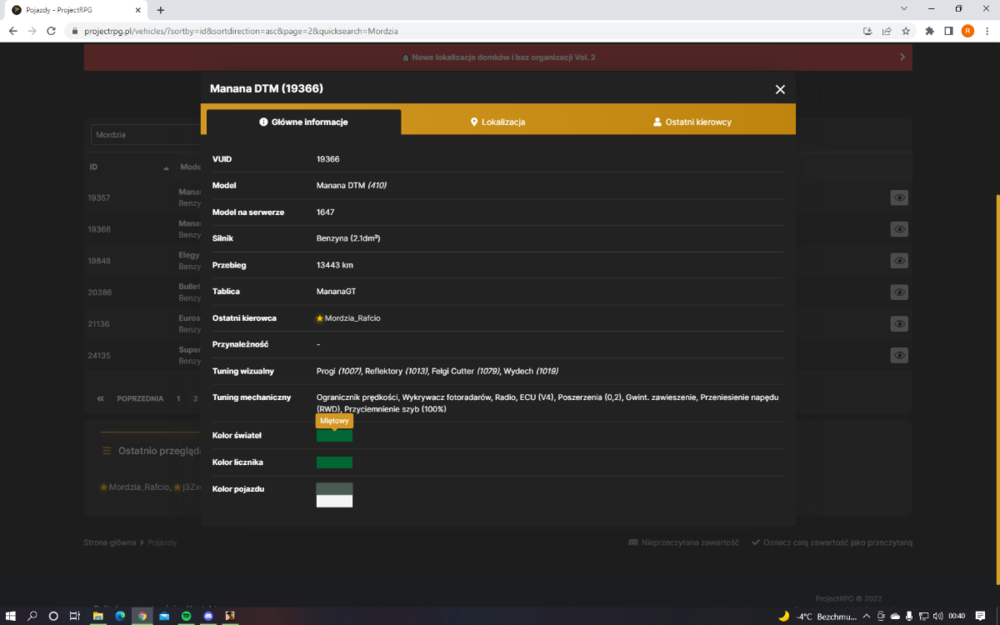Reload the page in Chrome

pyautogui.click(x=51, y=31)
